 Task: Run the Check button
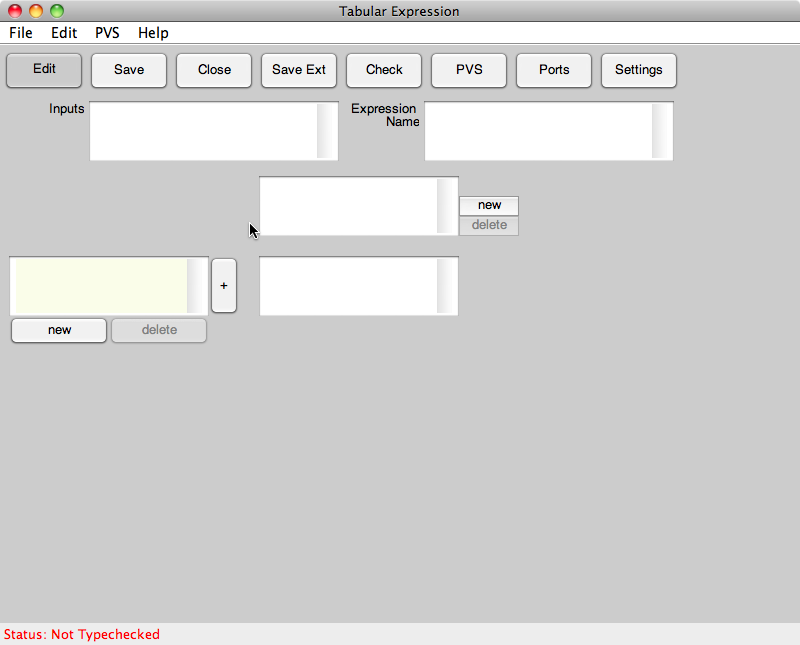(384, 70)
